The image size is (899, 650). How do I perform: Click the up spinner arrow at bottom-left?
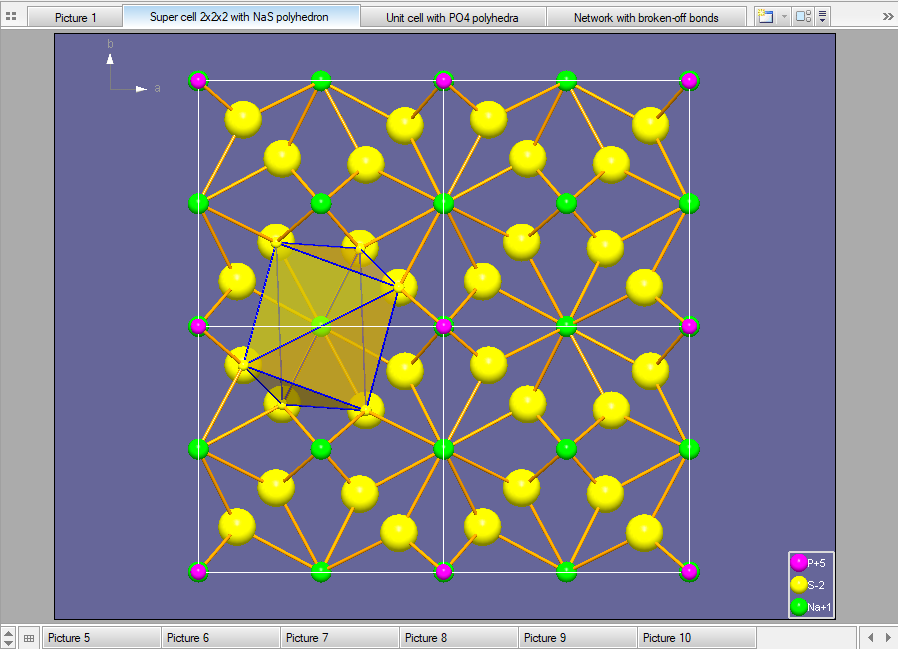[7, 632]
